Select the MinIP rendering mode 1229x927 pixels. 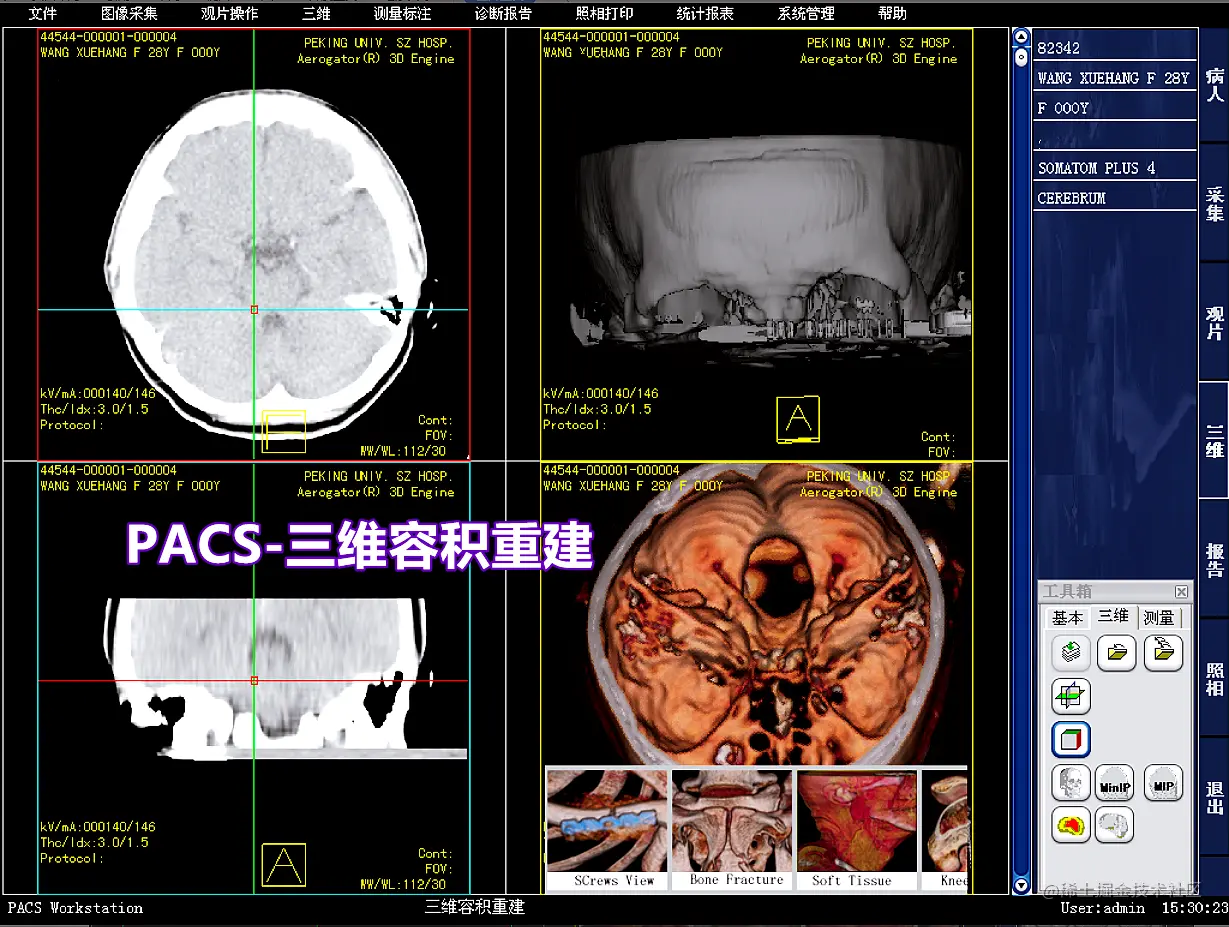(x=1115, y=783)
